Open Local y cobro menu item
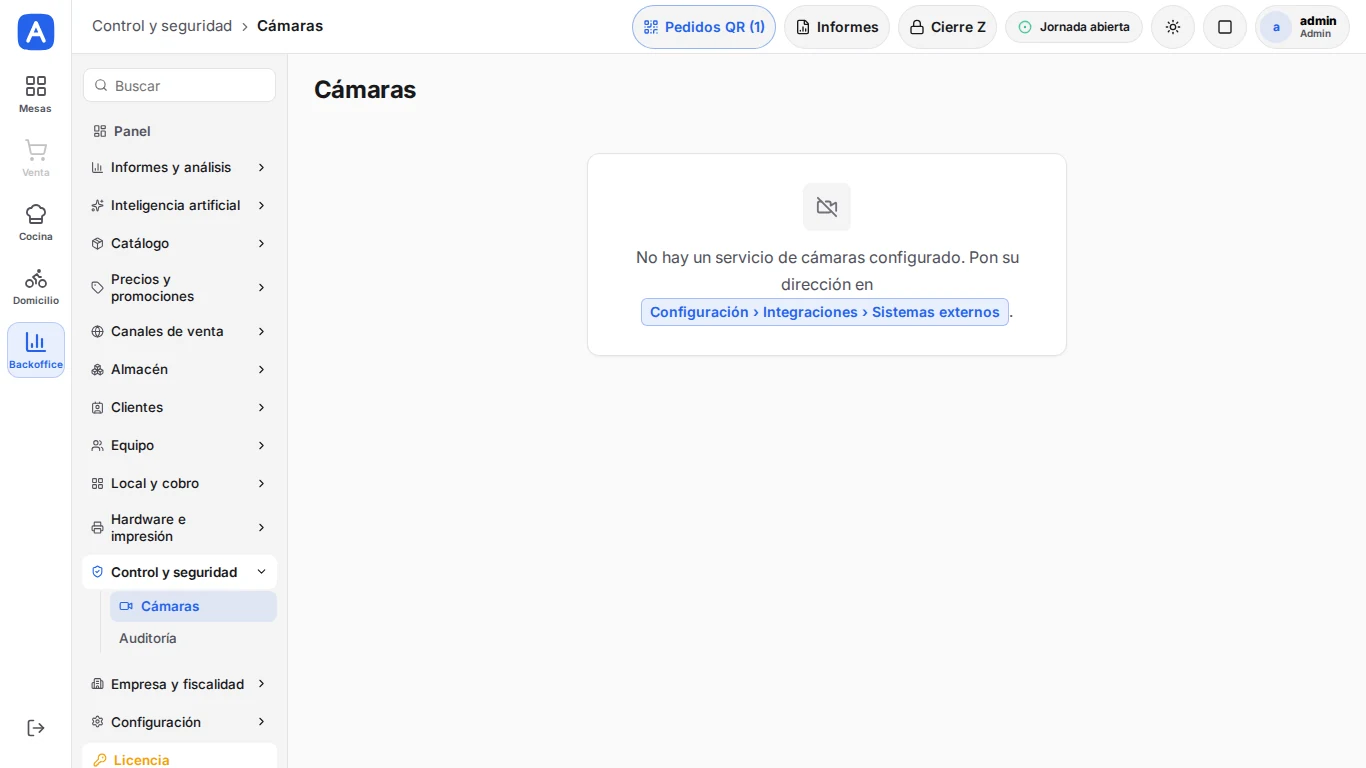Viewport: 1366px width, 768px height. click(x=179, y=483)
